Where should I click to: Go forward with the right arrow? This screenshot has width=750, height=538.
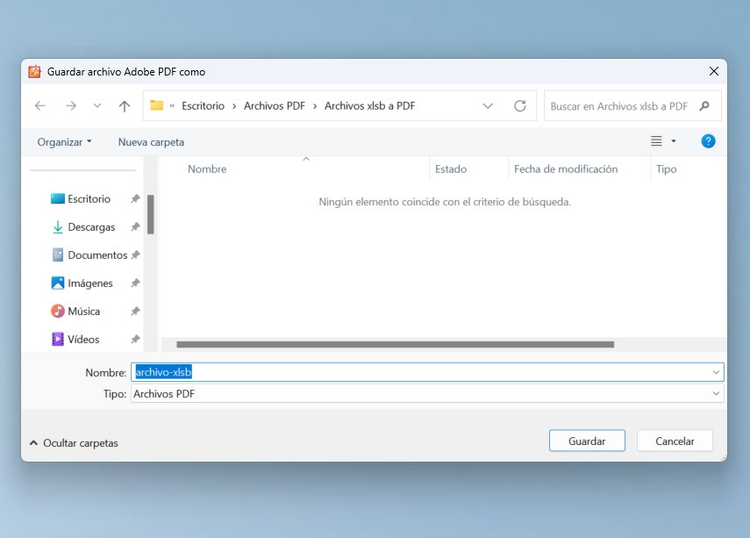70,106
